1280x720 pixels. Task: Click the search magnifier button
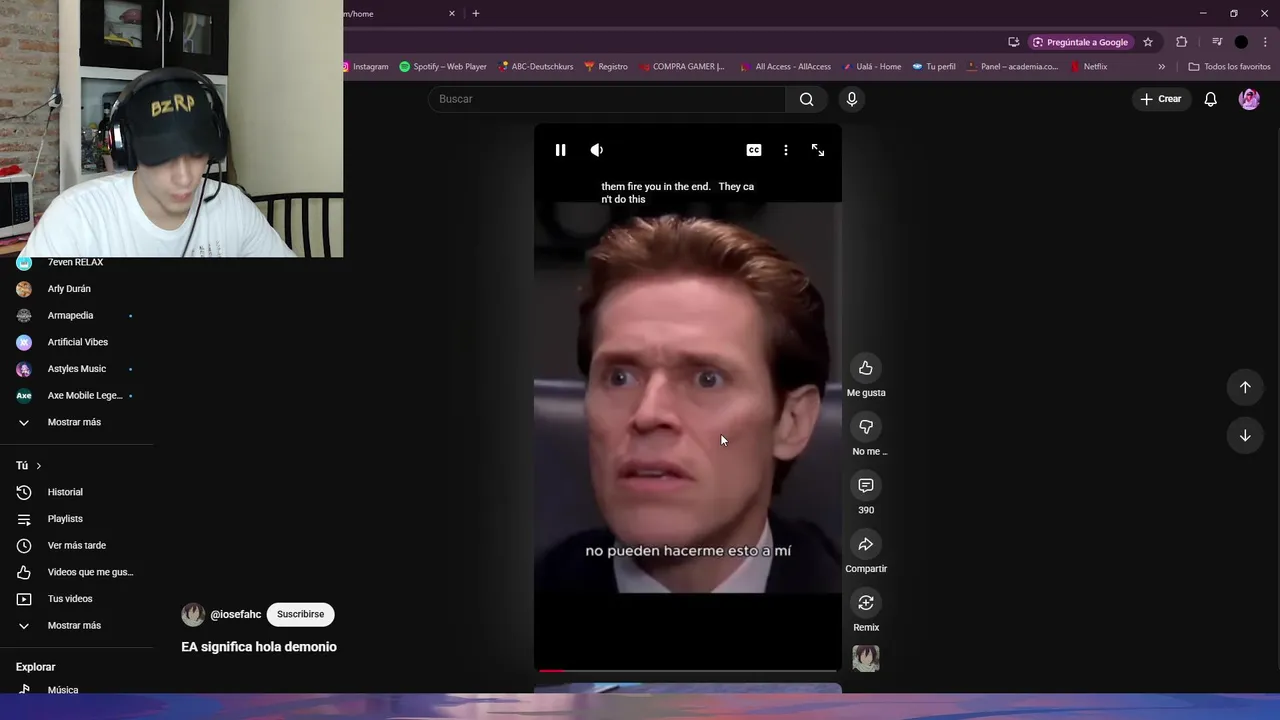point(807,99)
